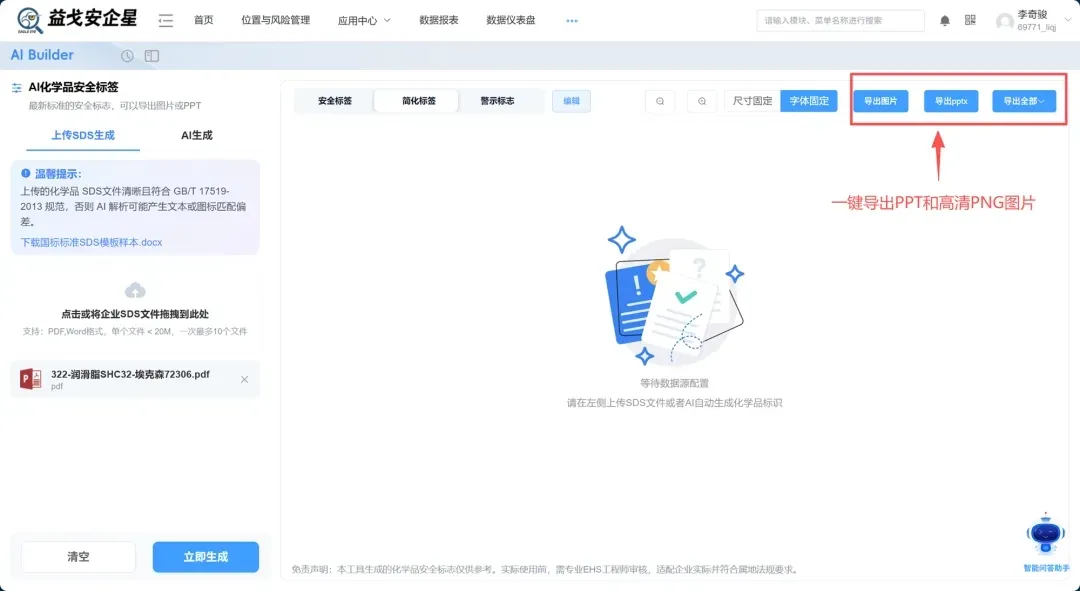Open 数据仪表盘 menu
The width and height of the screenshot is (1080, 591).
[x=510, y=20]
